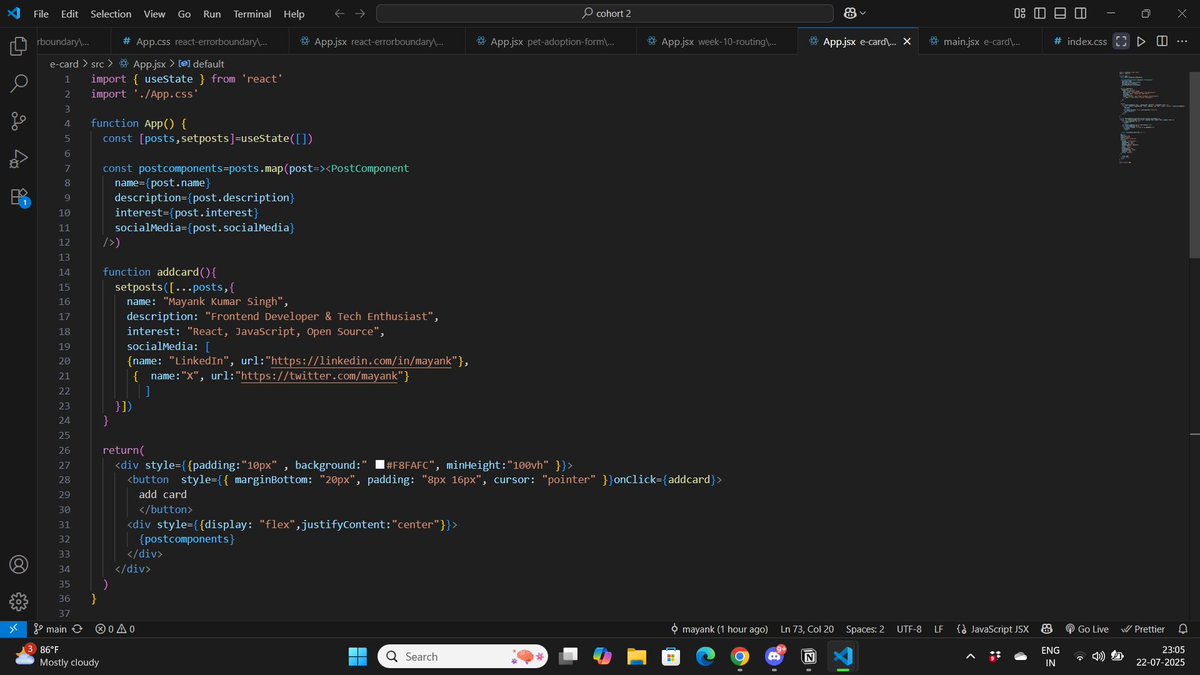This screenshot has height=675, width=1200.
Task: Click the Prettier status item
Action: 1143,629
